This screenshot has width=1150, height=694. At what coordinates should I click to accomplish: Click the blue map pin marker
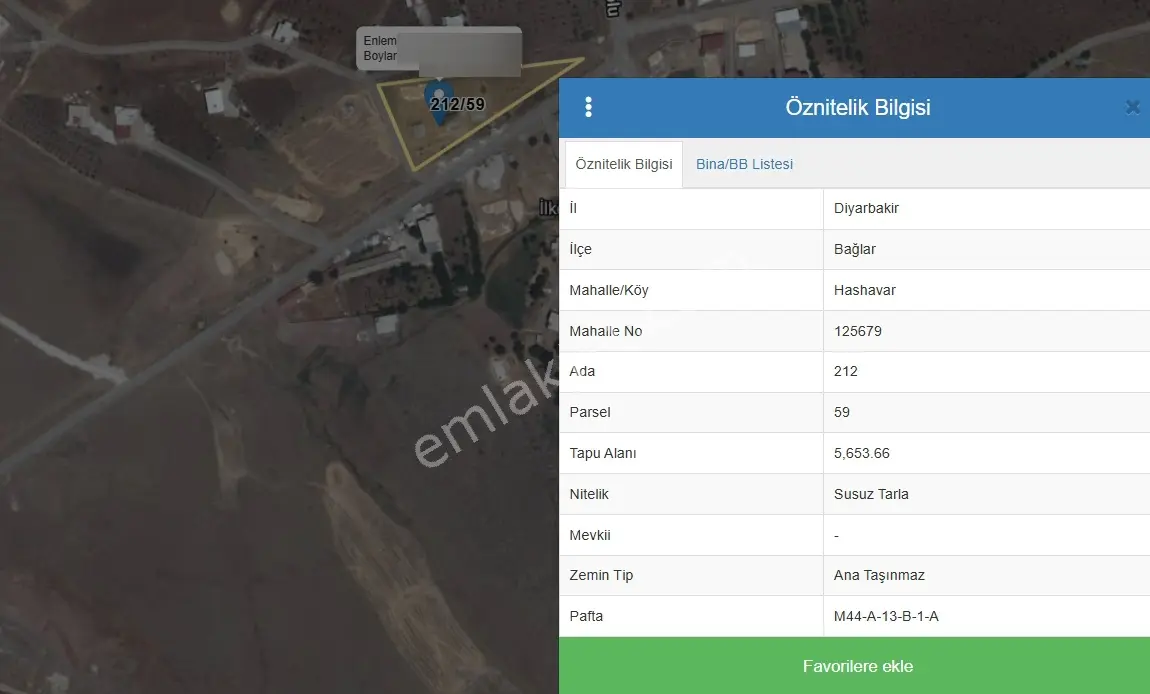pyautogui.click(x=439, y=104)
